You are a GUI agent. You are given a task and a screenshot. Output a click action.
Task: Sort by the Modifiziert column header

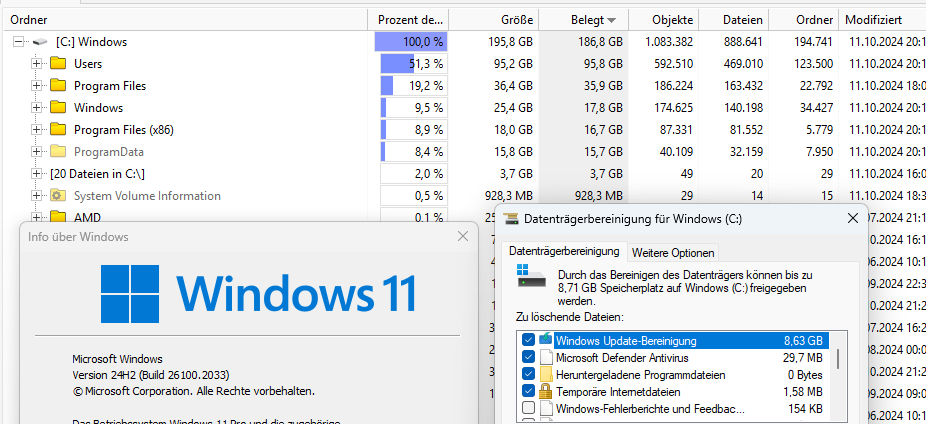(883, 20)
